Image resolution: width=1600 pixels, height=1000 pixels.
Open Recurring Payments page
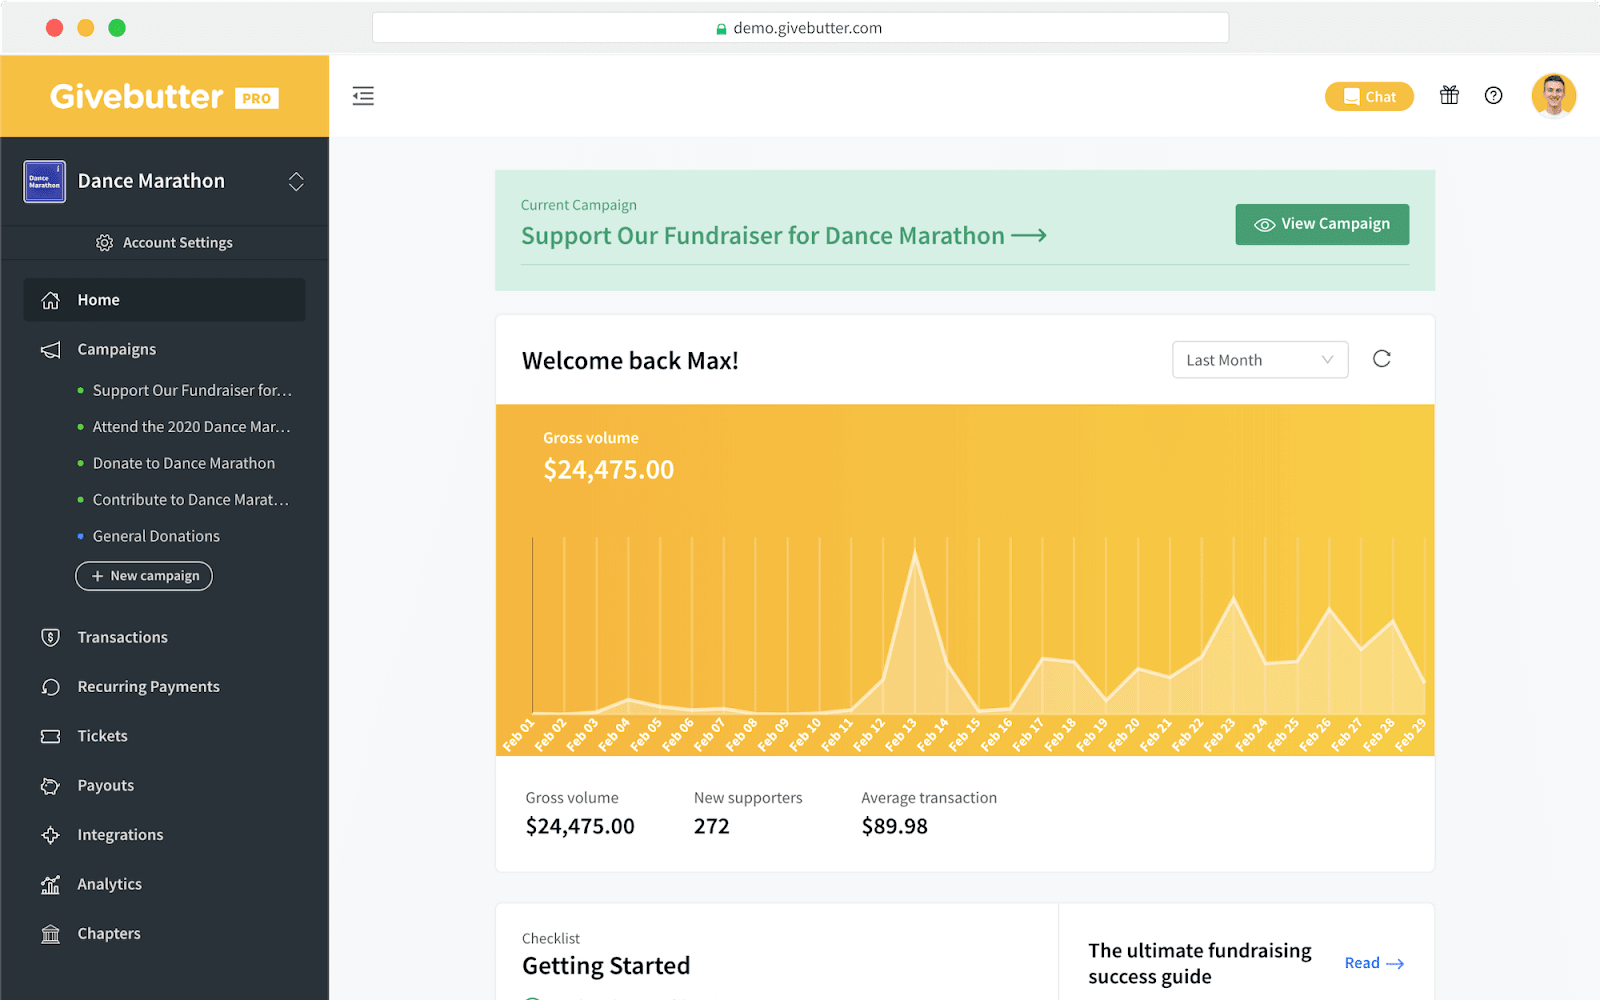[x=149, y=687]
